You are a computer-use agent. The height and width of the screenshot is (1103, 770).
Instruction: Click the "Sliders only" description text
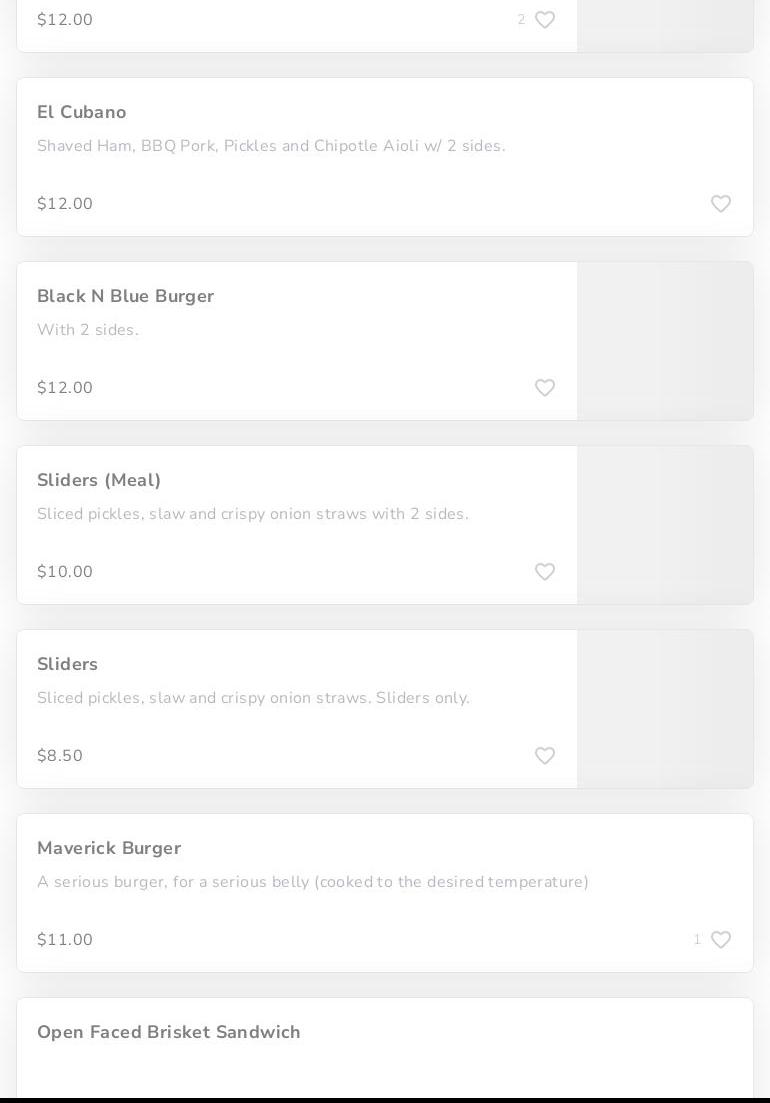253,698
